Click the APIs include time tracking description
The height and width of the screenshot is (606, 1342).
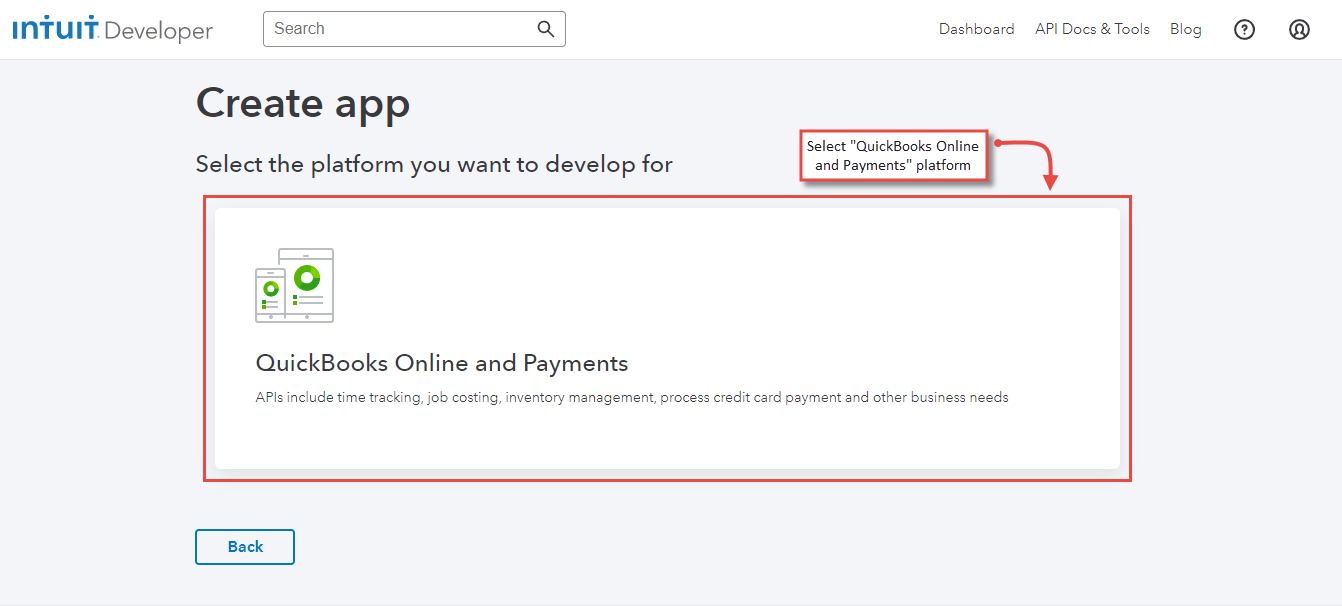(632, 398)
